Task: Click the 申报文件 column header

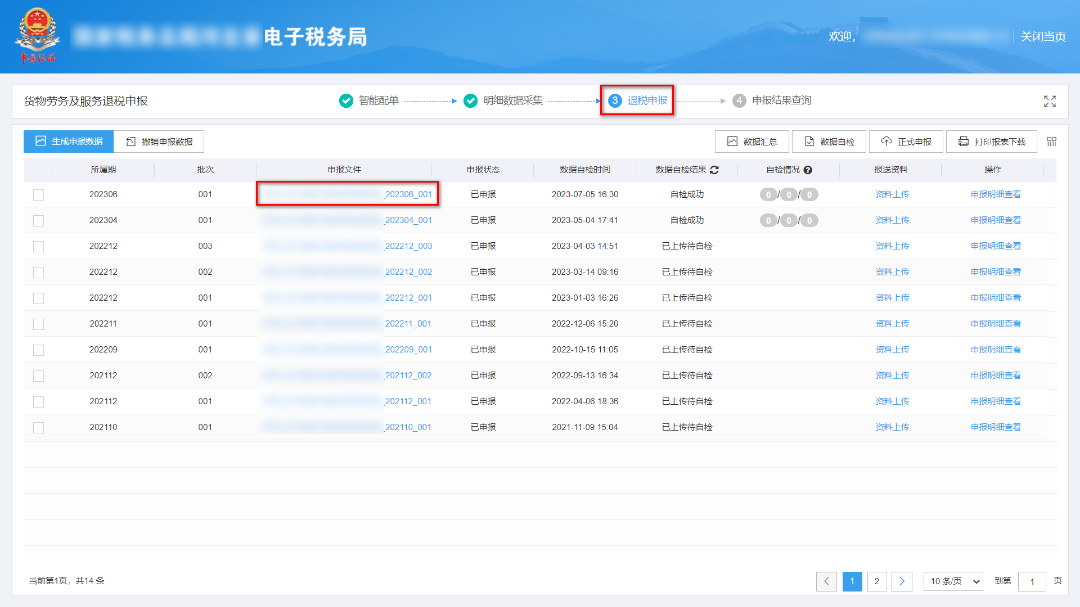Action: tap(344, 169)
